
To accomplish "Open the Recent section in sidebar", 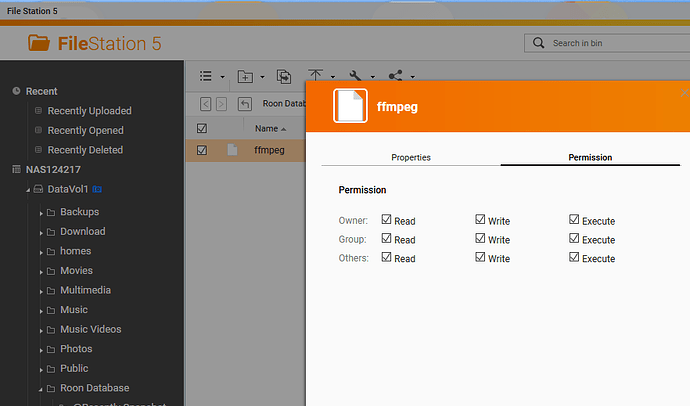I will [41, 91].
